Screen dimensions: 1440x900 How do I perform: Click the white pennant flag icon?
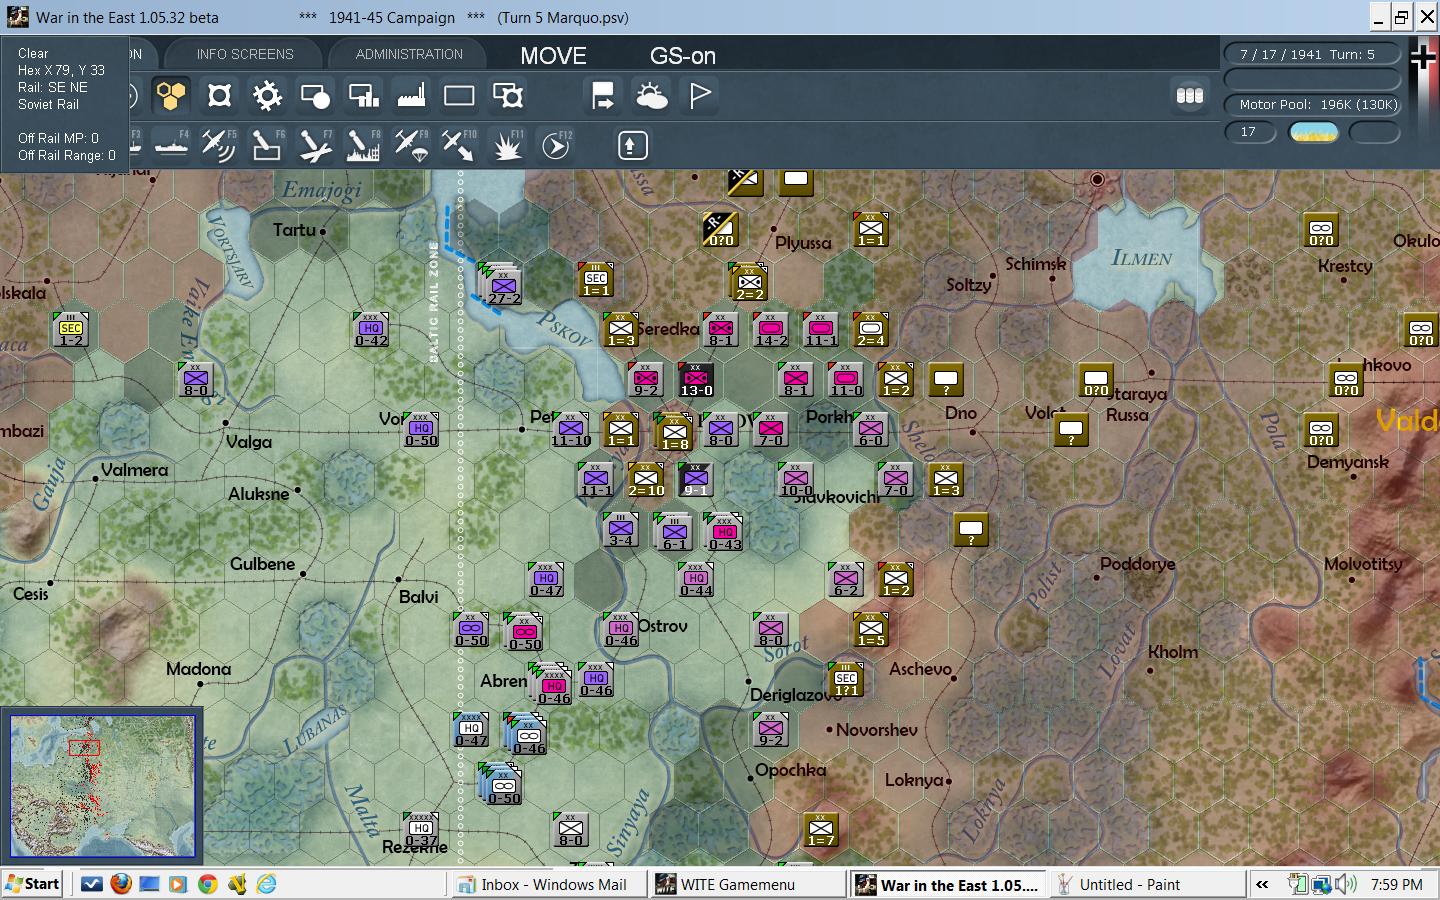[700, 96]
